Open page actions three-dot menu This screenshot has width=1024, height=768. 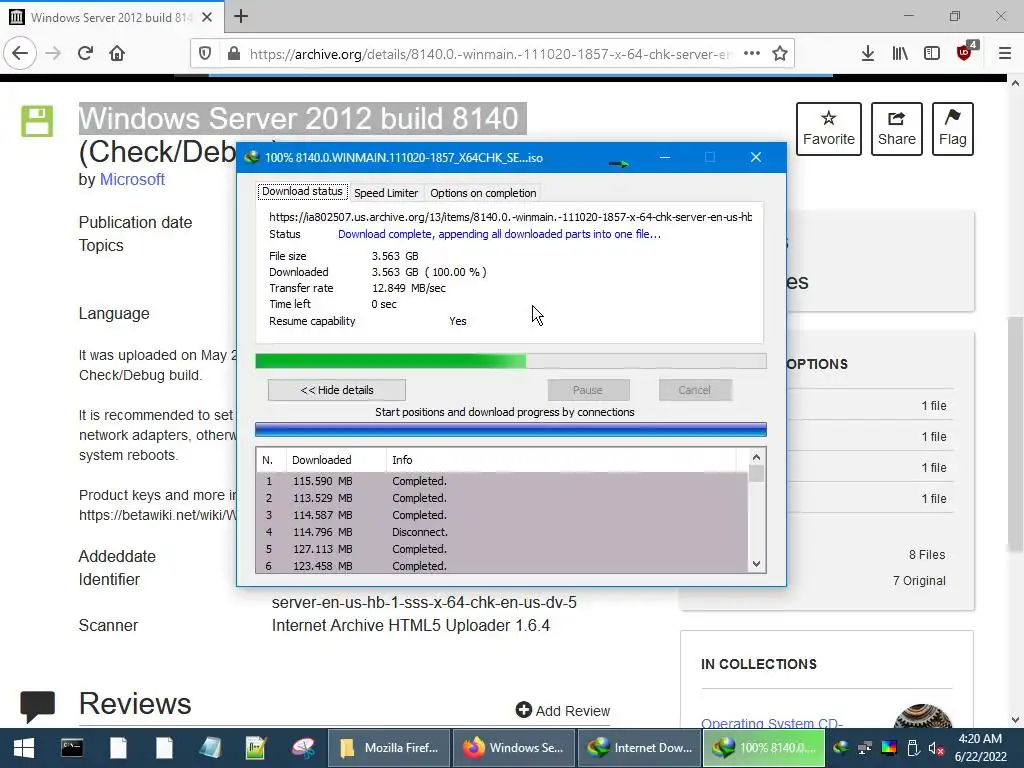click(752, 54)
